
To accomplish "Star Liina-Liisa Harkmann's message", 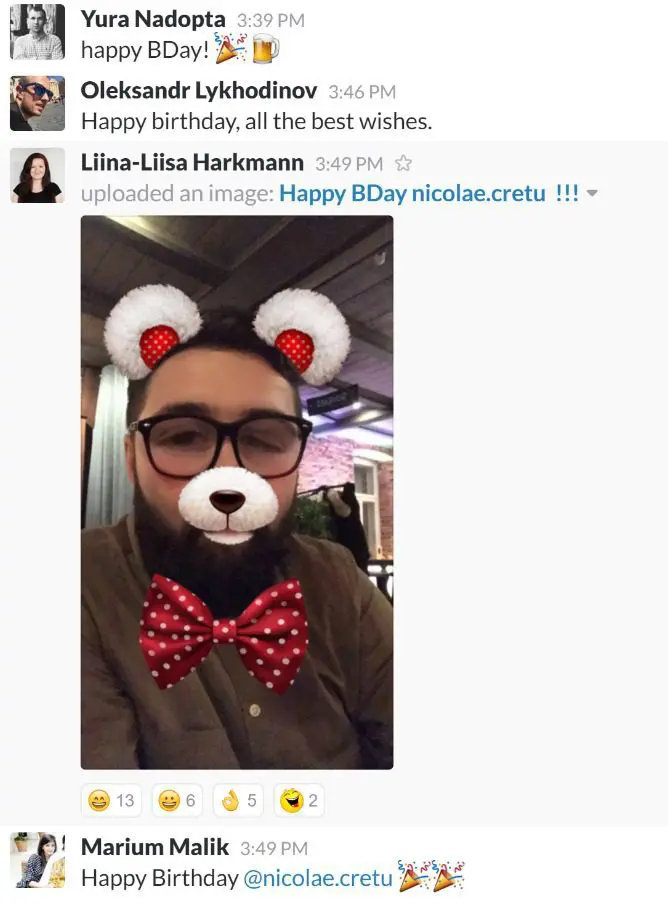I will [x=403, y=164].
